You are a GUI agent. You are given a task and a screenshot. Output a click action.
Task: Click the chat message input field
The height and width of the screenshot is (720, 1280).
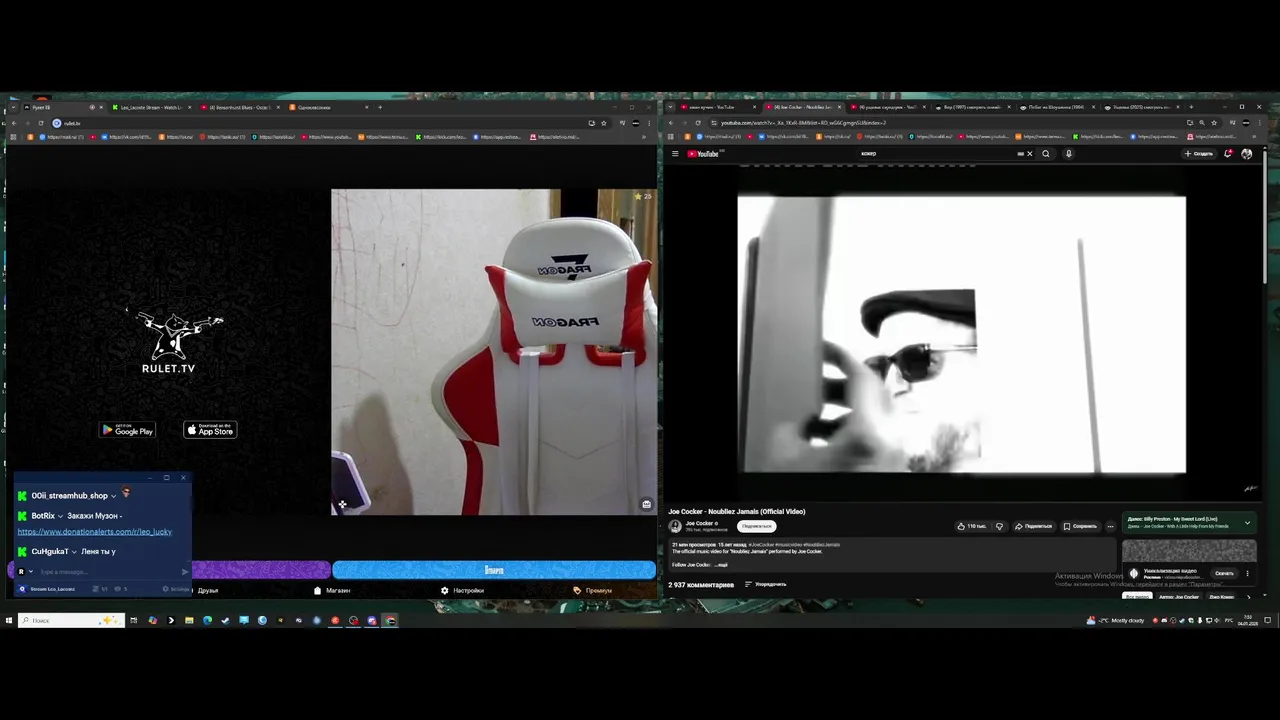108,572
